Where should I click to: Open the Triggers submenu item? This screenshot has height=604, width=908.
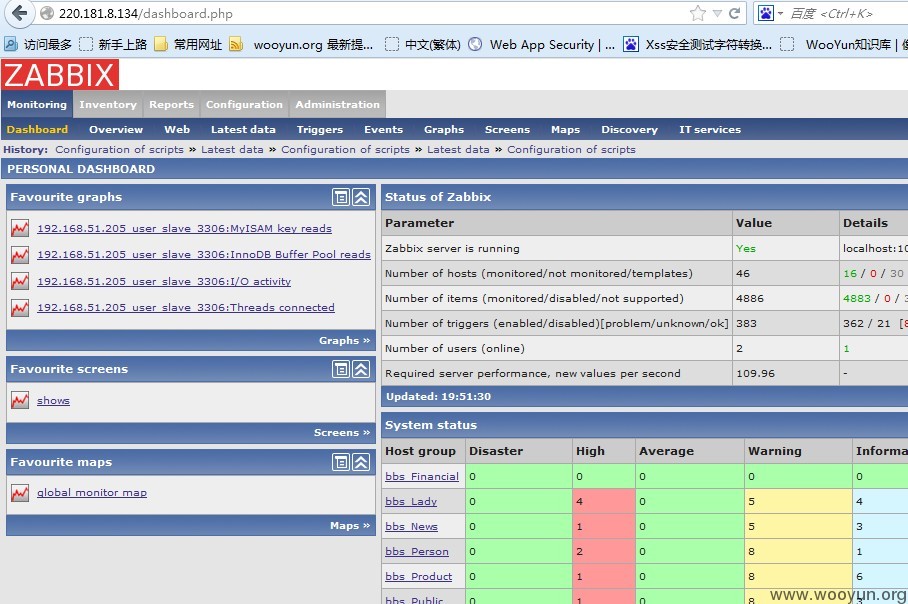[320, 130]
